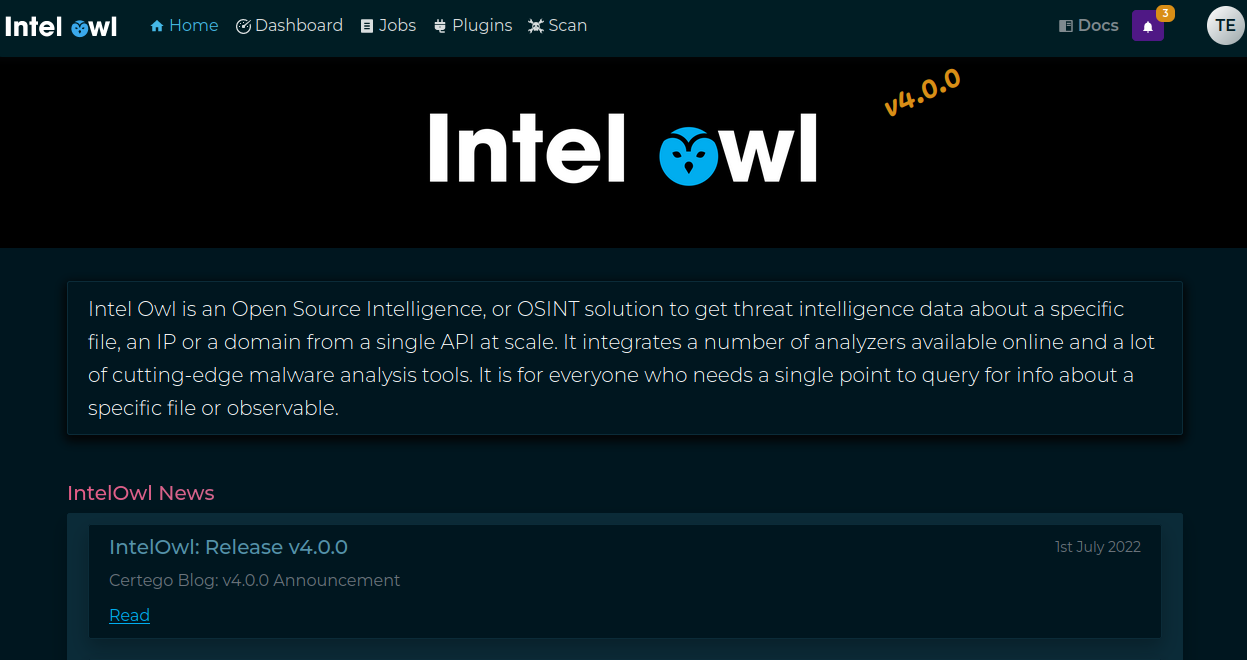Click the house icon beside Home
The image size is (1247, 660).
[x=157, y=26]
